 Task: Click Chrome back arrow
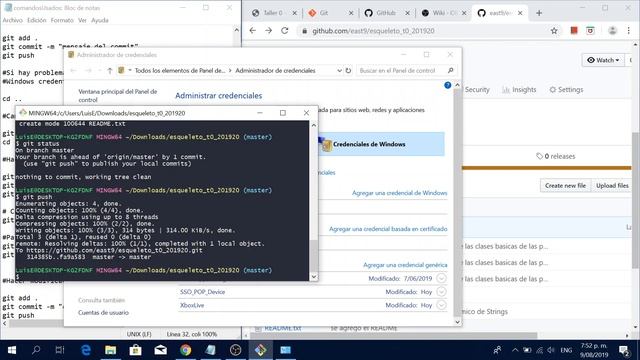(x=253, y=31)
